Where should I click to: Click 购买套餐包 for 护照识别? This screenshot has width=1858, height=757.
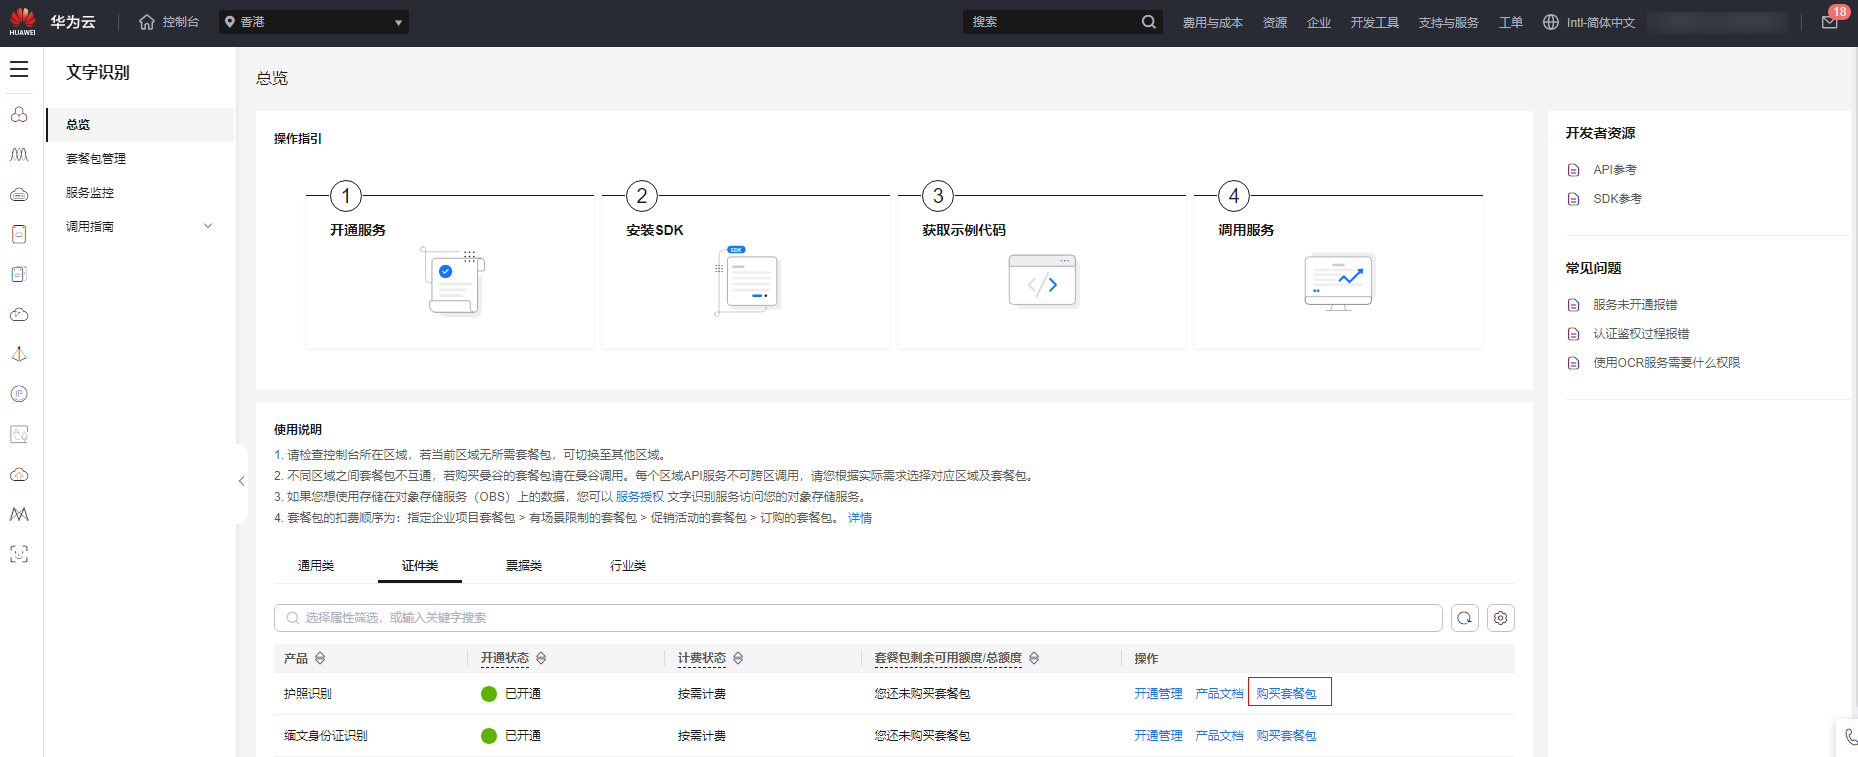(x=1286, y=693)
